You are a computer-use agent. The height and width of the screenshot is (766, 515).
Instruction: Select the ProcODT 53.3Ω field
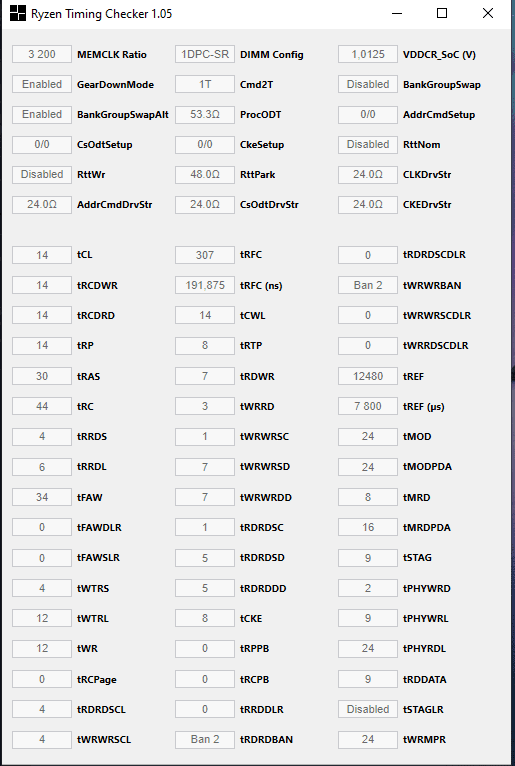[x=205, y=114]
